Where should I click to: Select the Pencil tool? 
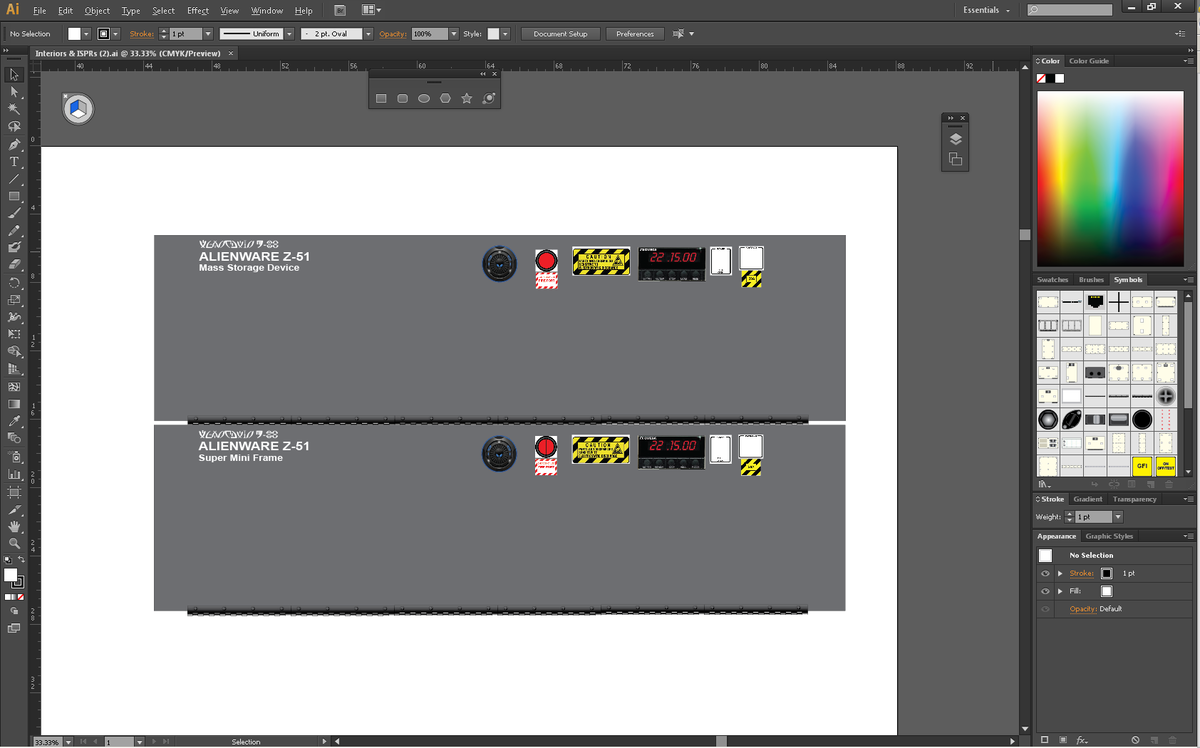click(x=14, y=230)
